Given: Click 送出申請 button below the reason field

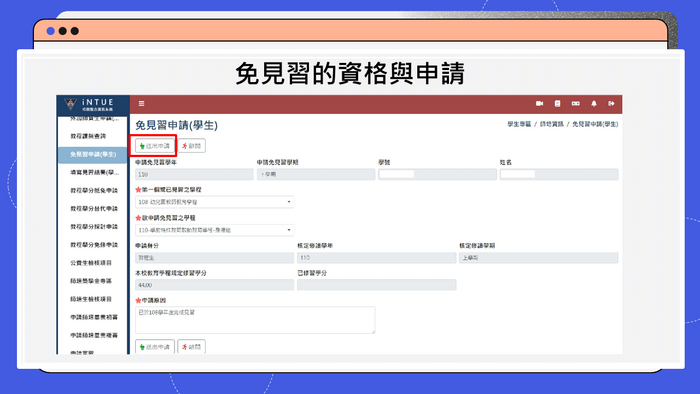Looking at the screenshot, I should [x=154, y=347].
